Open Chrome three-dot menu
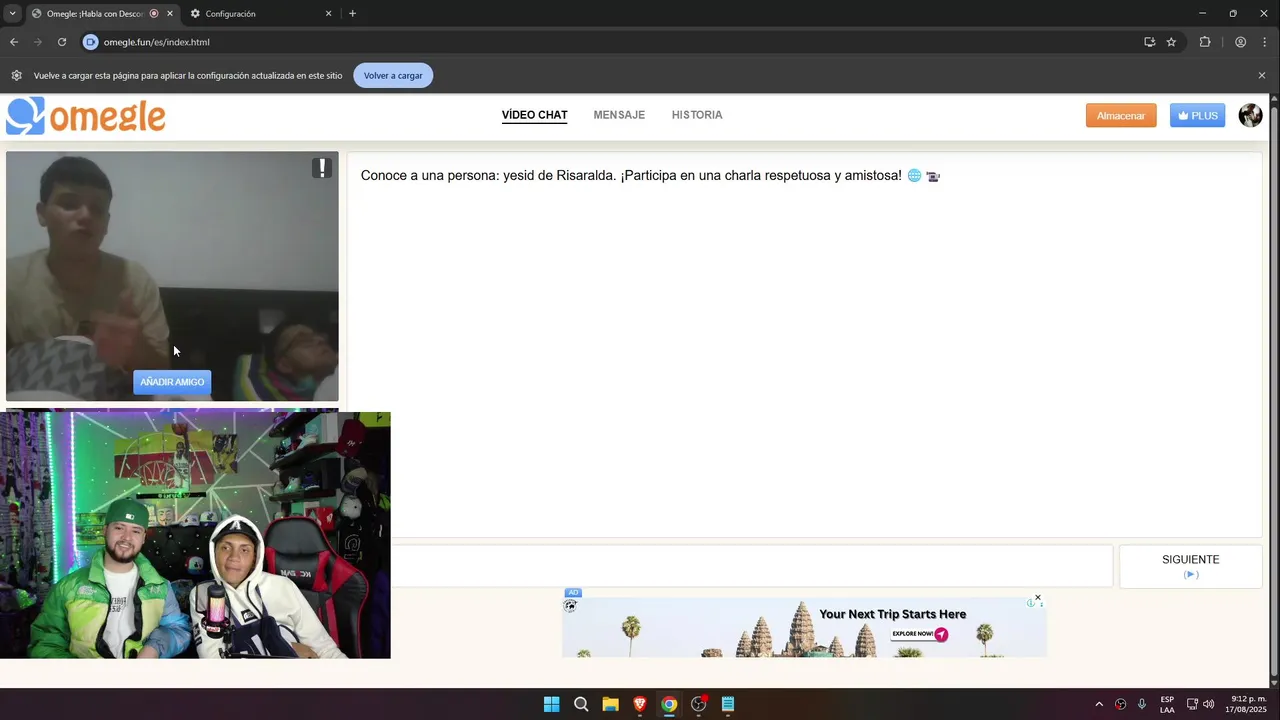Image resolution: width=1280 pixels, height=720 pixels. [x=1265, y=42]
